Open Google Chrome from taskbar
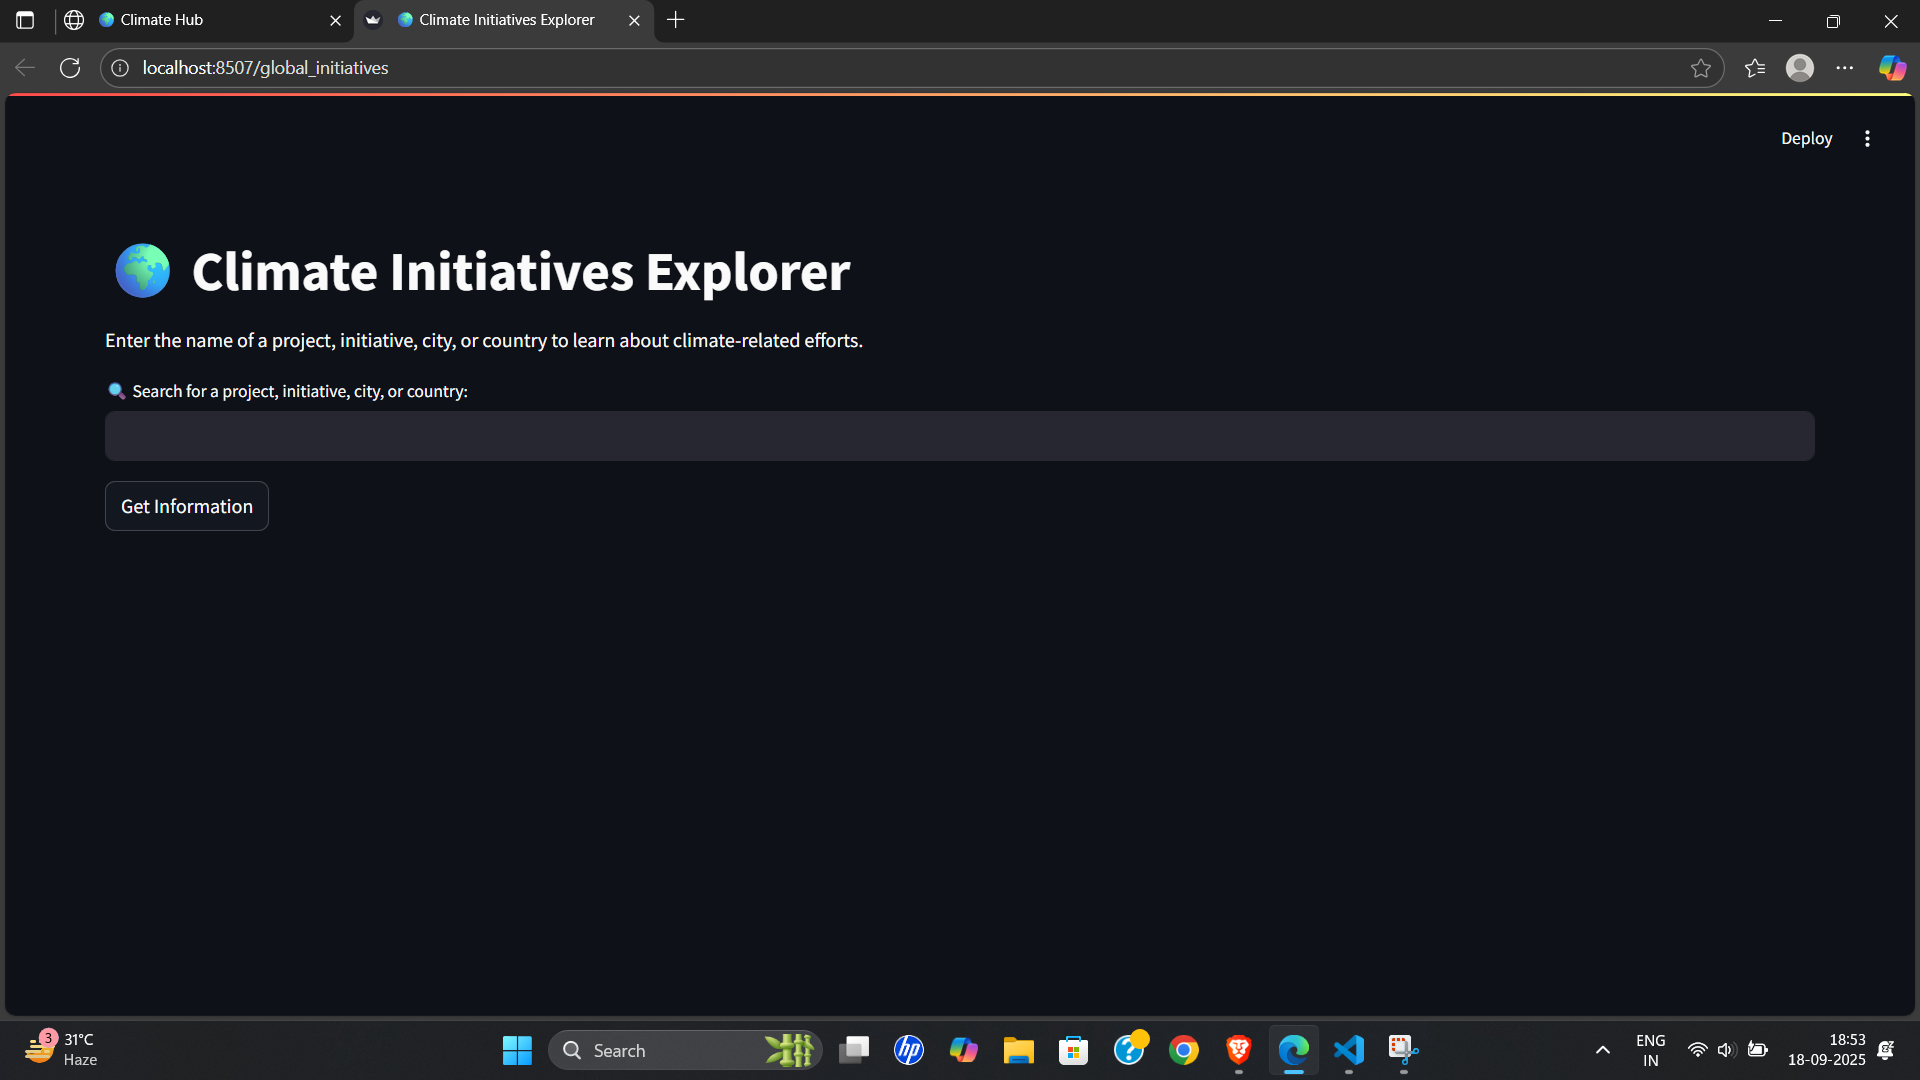This screenshot has height=1080, width=1920. click(x=1183, y=1050)
